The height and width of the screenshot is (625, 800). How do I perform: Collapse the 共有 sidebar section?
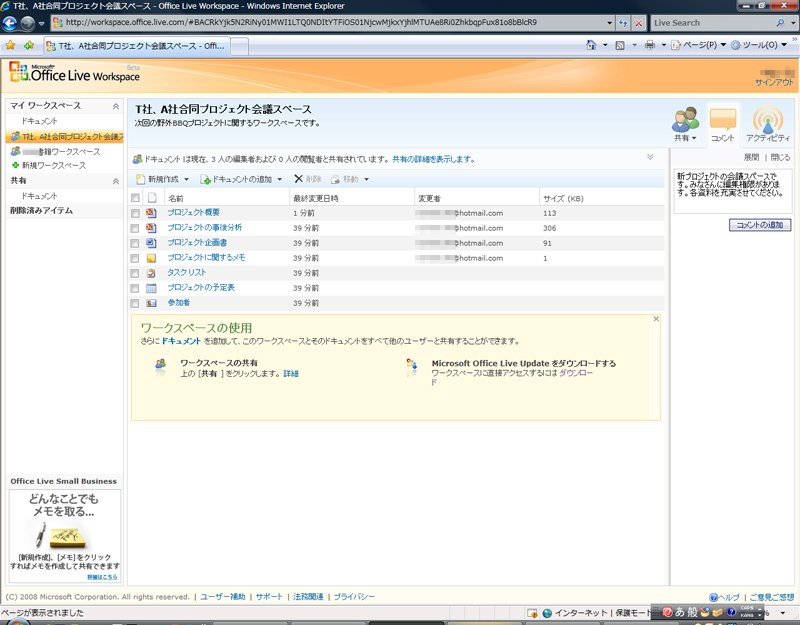[x=116, y=181]
